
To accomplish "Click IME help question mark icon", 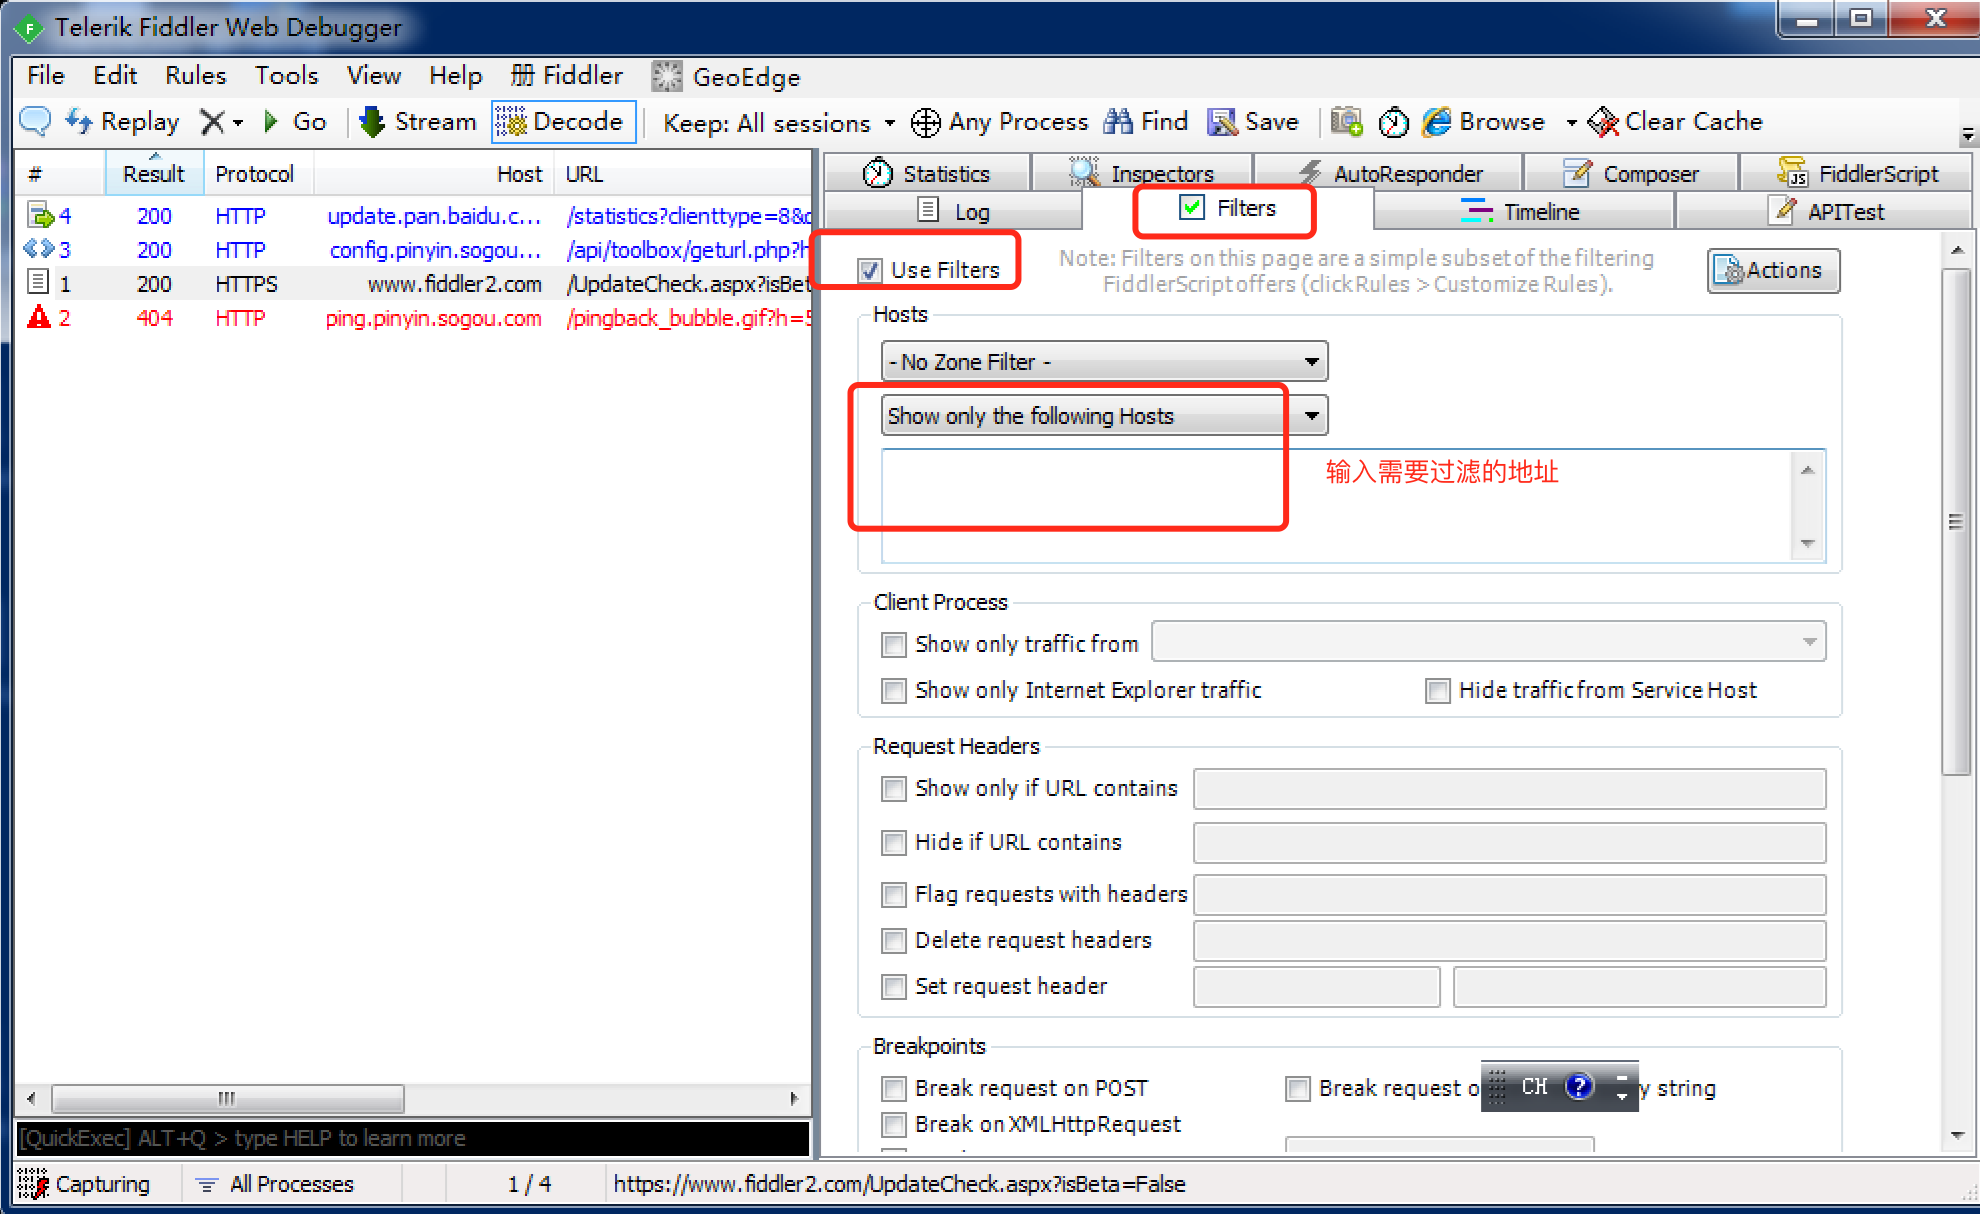I will [1579, 1086].
